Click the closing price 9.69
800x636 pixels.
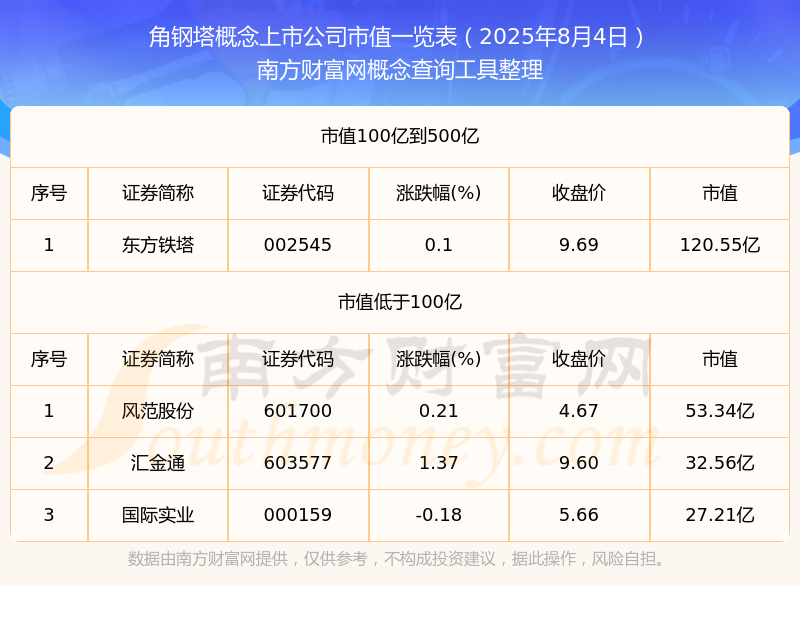pyautogui.click(x=579, y=245)
